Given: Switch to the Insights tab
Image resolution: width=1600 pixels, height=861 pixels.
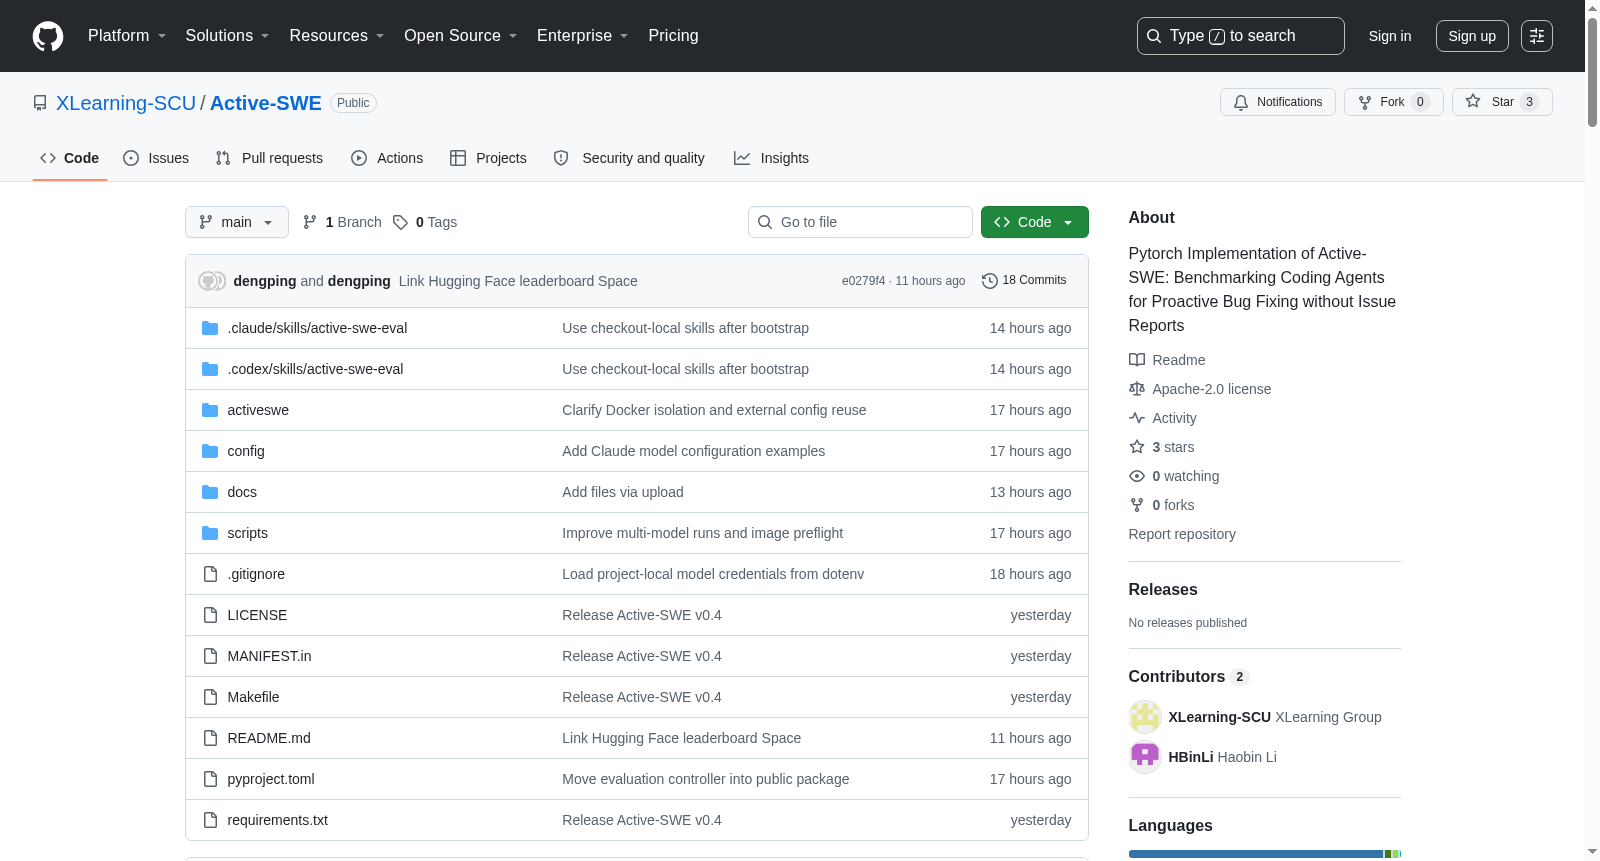Looking at the screenshot, I should coord(771,158).
